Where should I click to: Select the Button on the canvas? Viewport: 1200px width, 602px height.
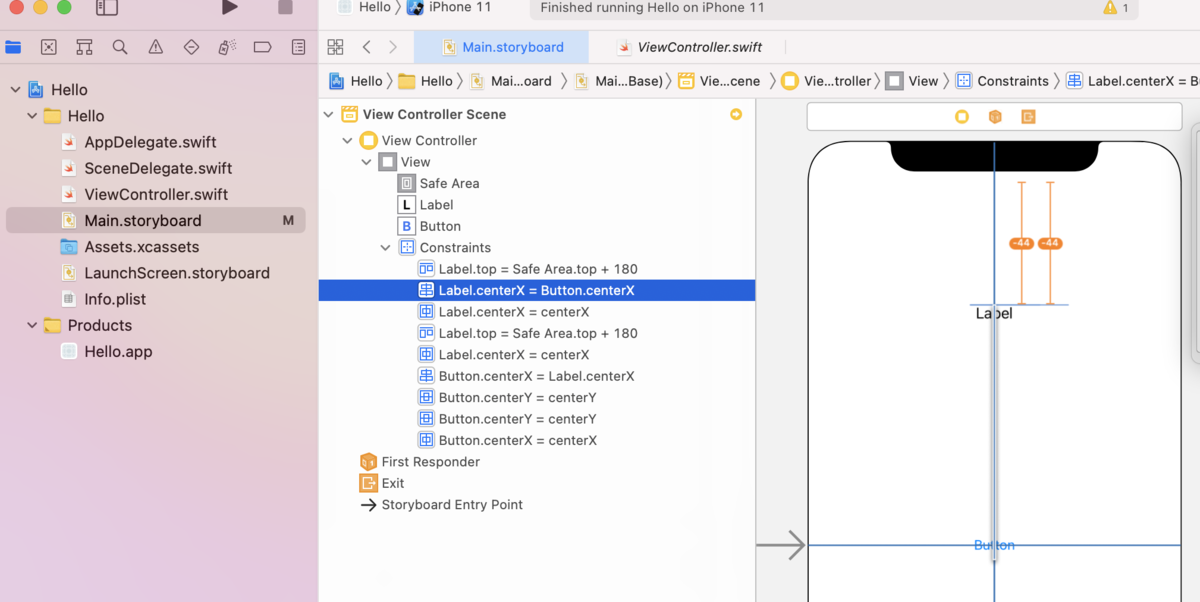(994, 545)
